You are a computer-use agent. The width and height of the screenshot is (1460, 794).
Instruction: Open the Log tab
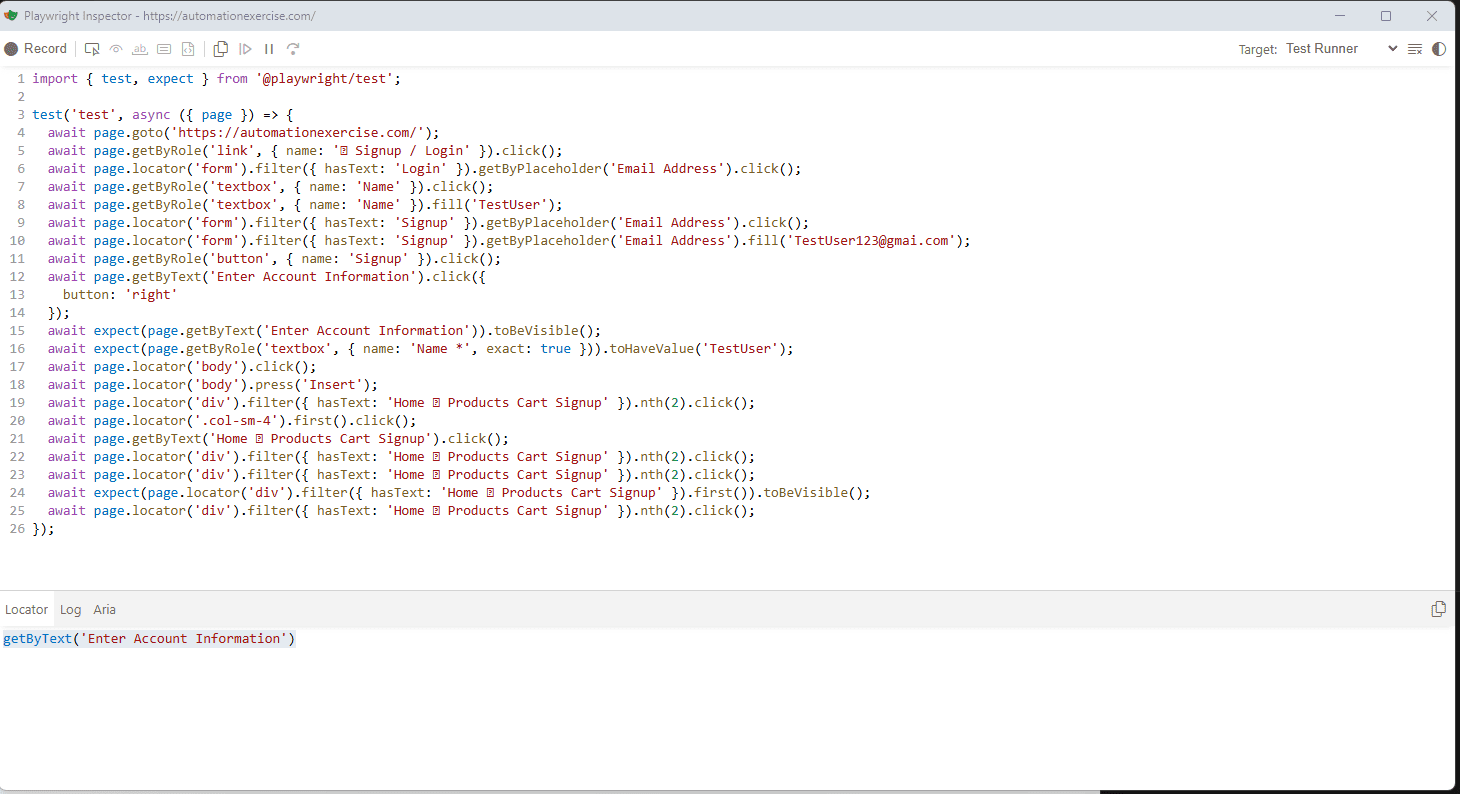70,609
